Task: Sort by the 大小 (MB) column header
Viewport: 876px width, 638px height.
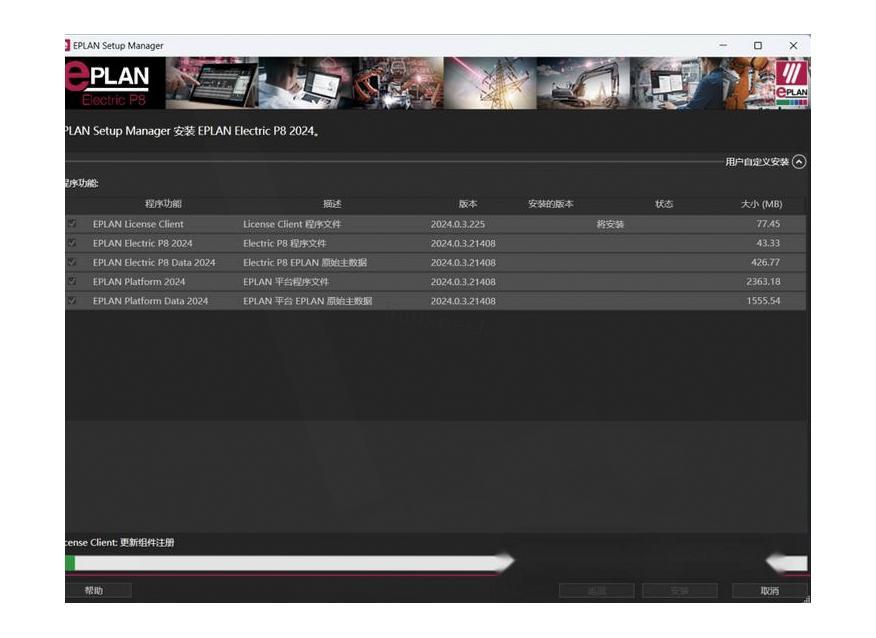Action: [761, 204]
